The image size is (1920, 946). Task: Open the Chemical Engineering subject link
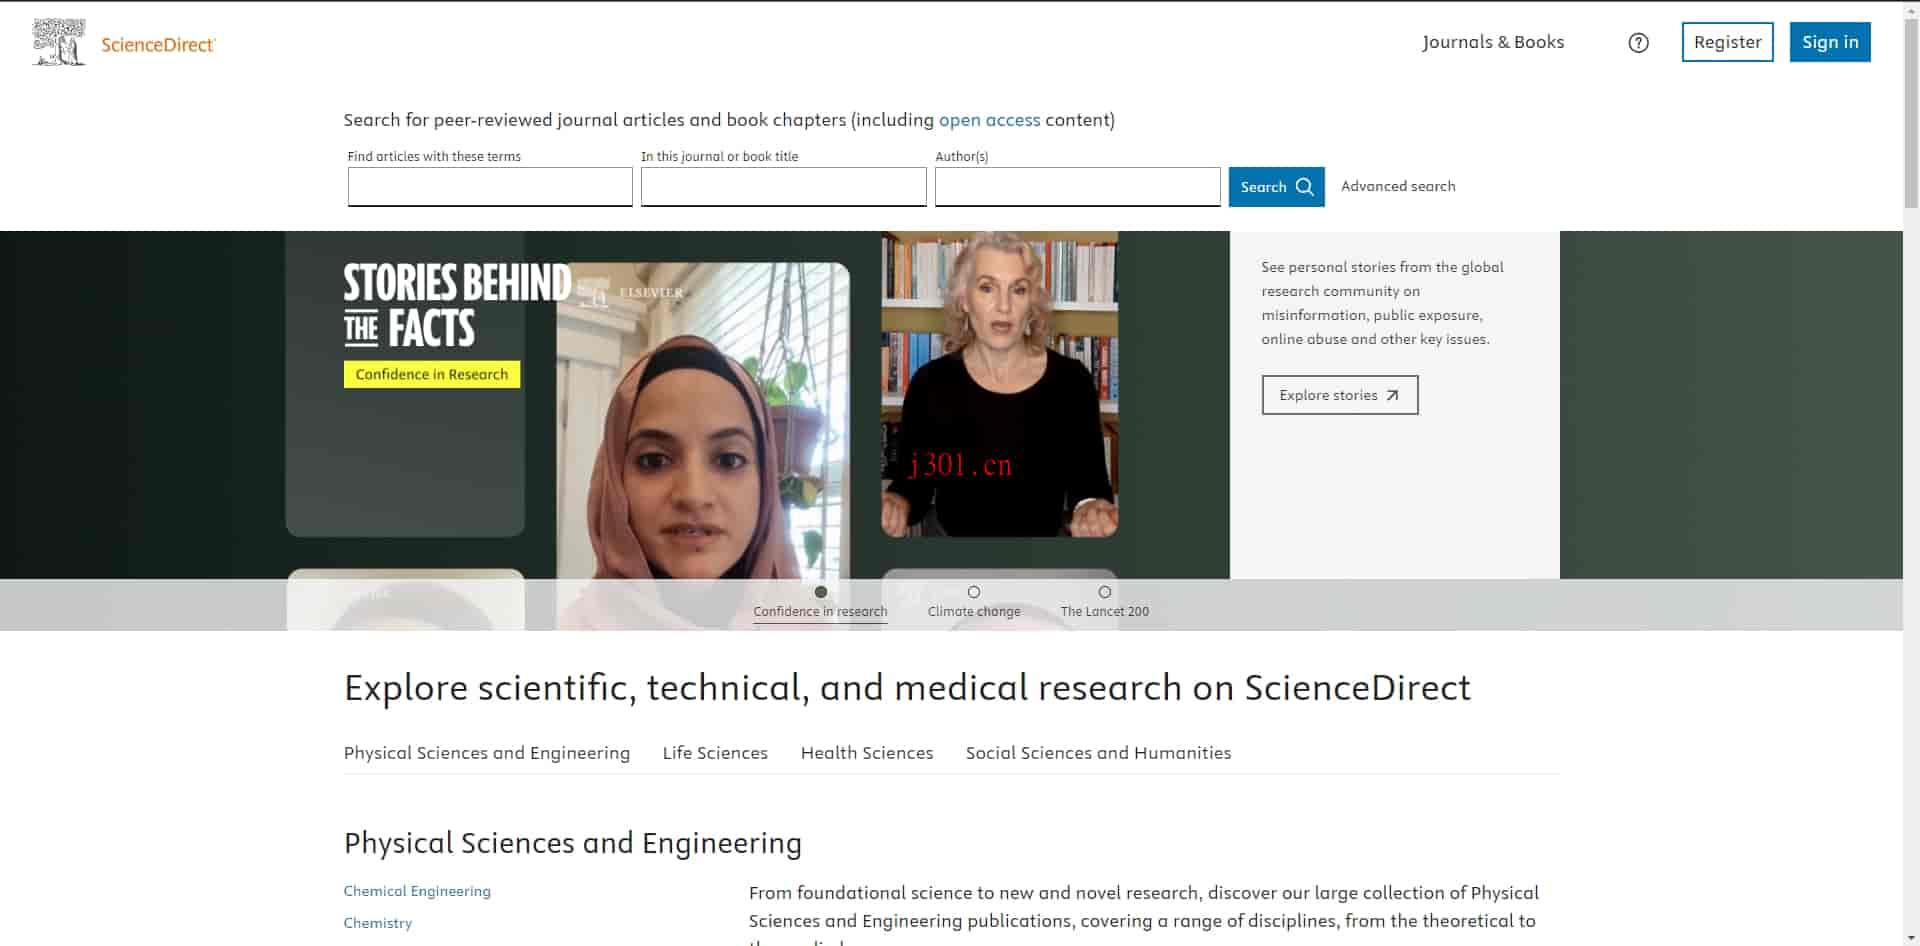(x=417, y=891)
